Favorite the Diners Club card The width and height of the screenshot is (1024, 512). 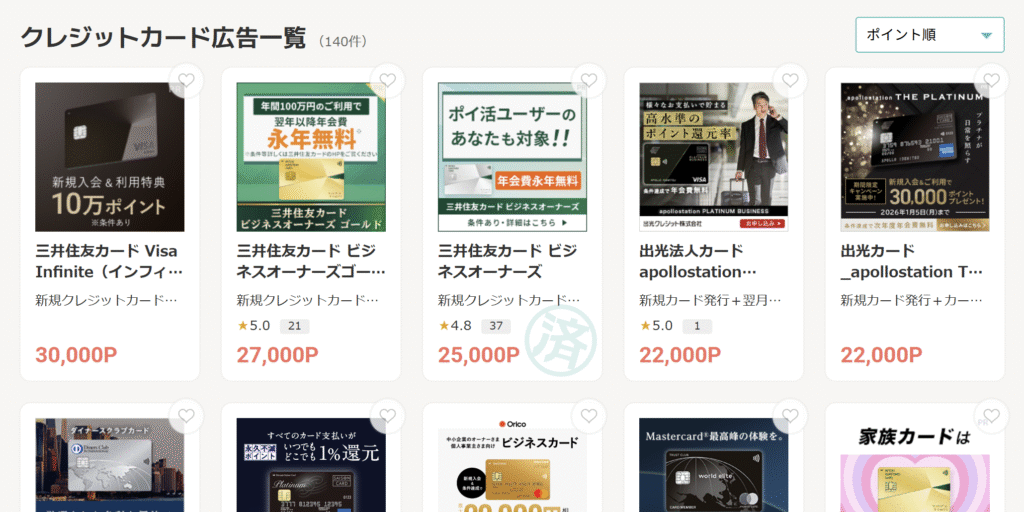click(x=186, y=416)
